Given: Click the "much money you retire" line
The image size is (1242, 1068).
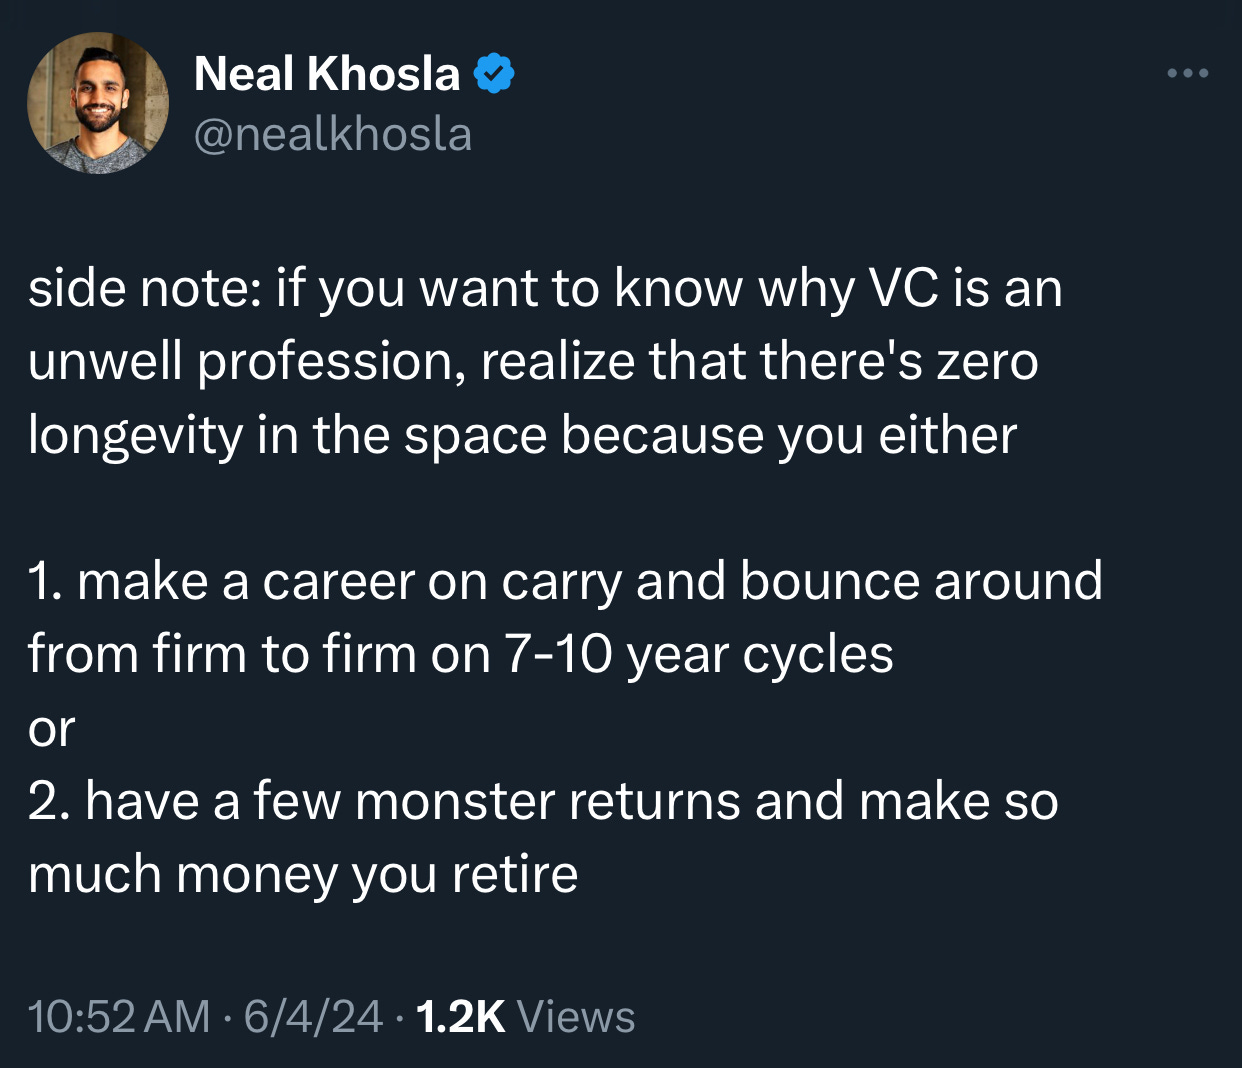Looking at the screenshot, I should click(x=303, y=876).
